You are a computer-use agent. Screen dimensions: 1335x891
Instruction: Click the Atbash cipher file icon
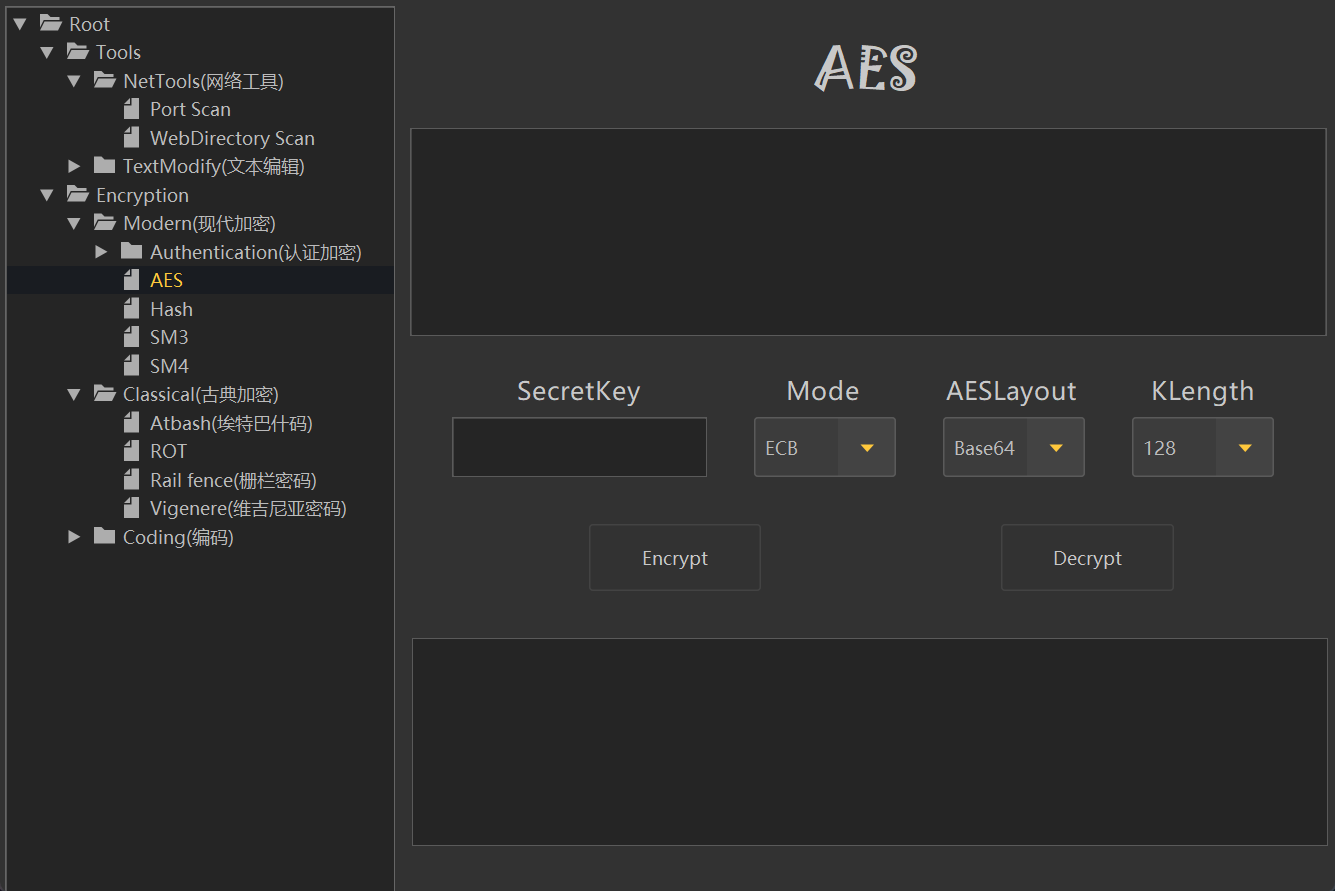[x=131, y=423]
